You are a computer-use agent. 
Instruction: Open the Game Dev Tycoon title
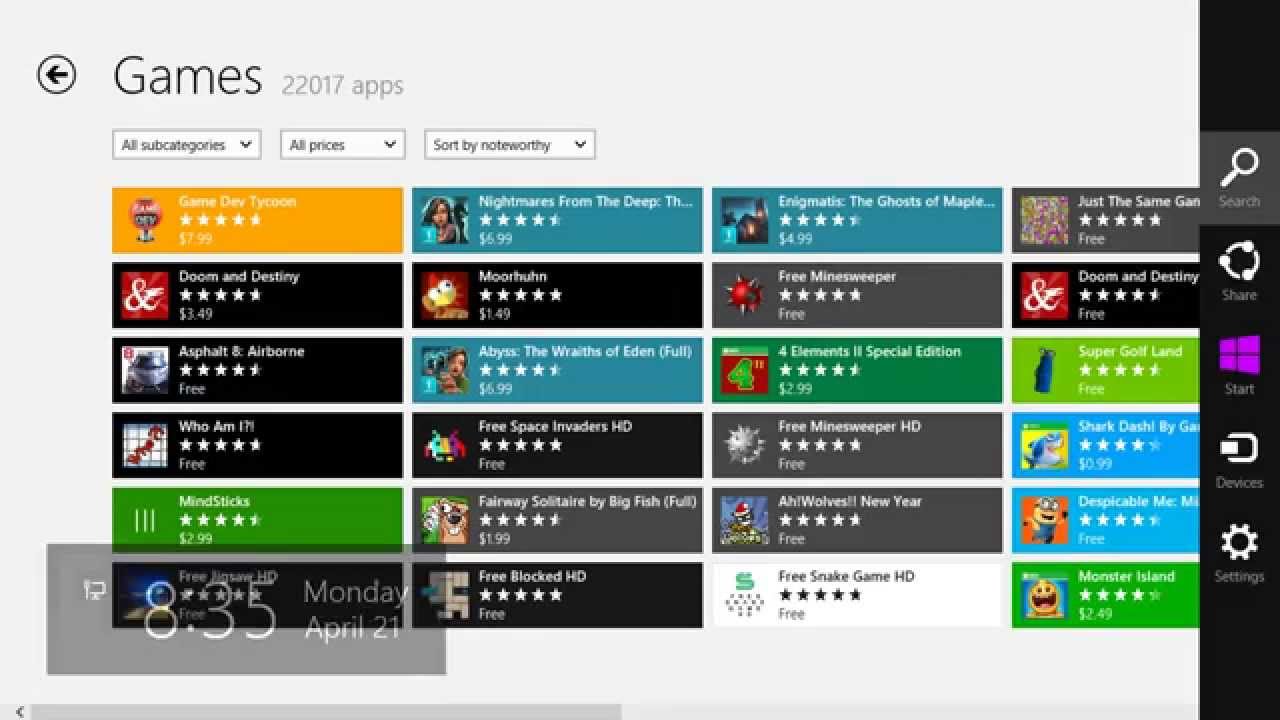237,201
